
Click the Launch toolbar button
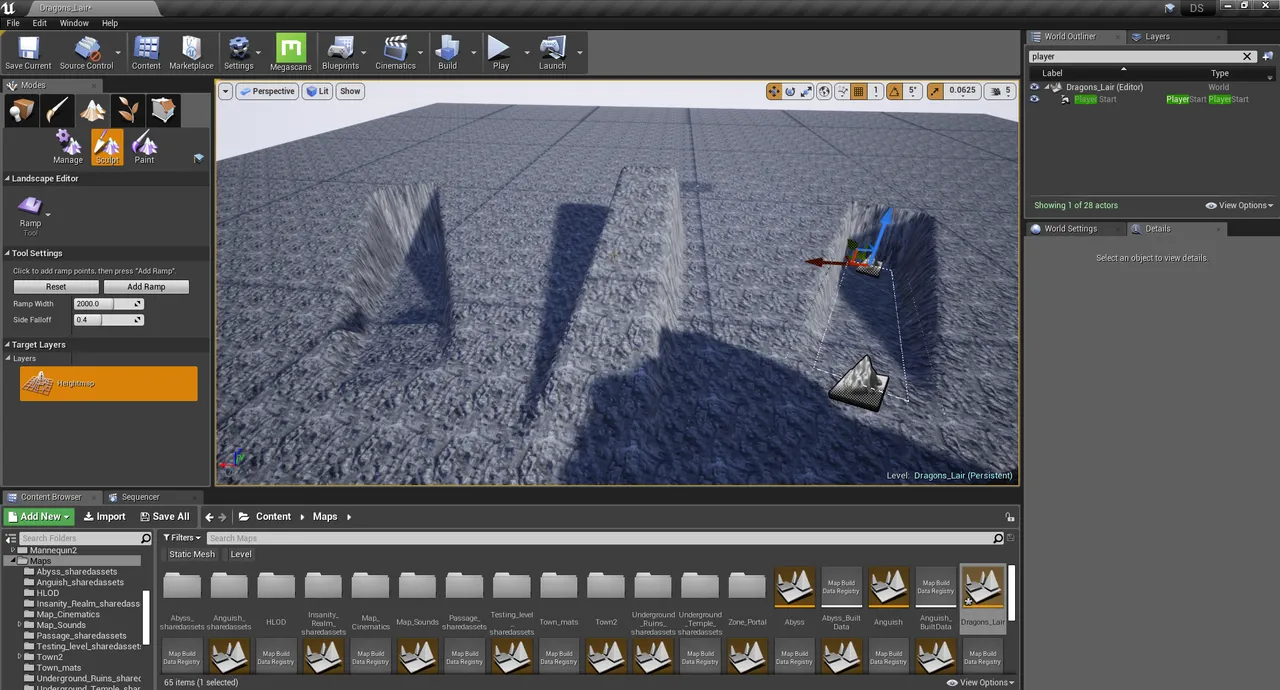[552, 53]
